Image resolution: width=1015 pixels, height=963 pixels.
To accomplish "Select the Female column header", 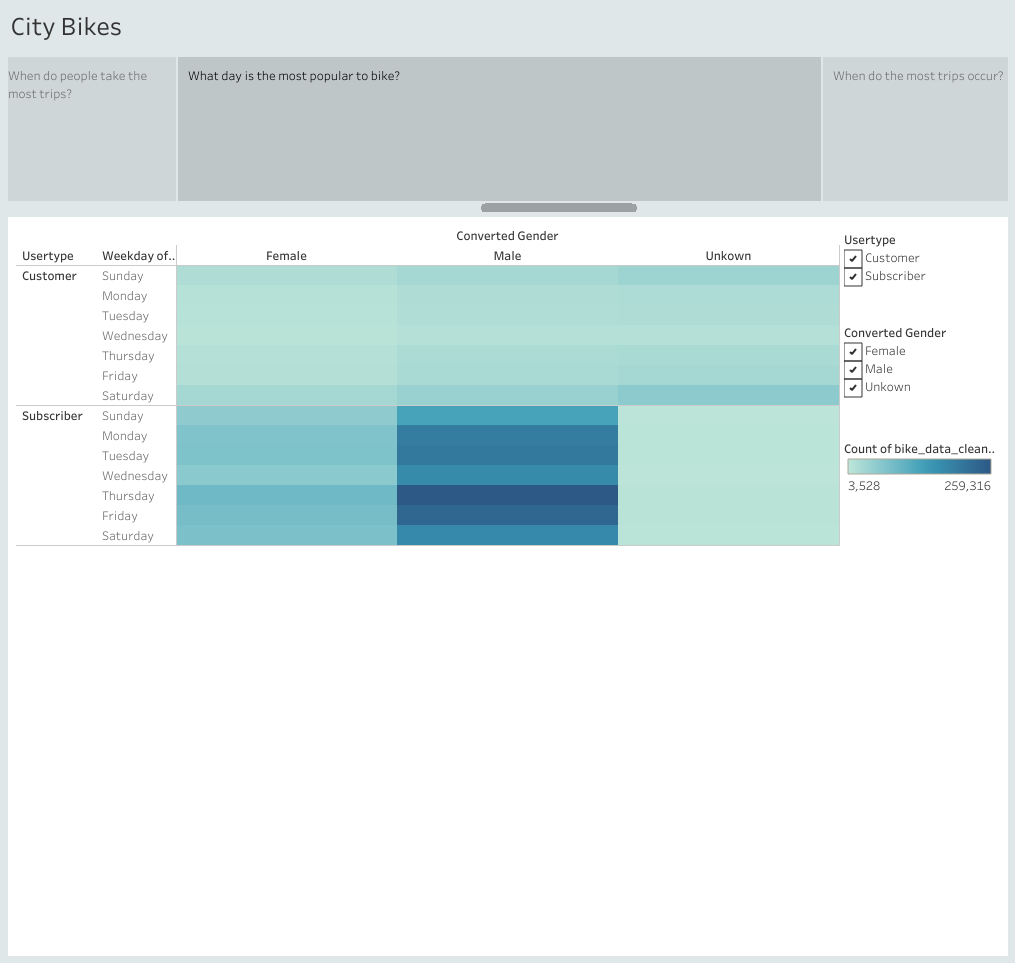I will 286,256.
